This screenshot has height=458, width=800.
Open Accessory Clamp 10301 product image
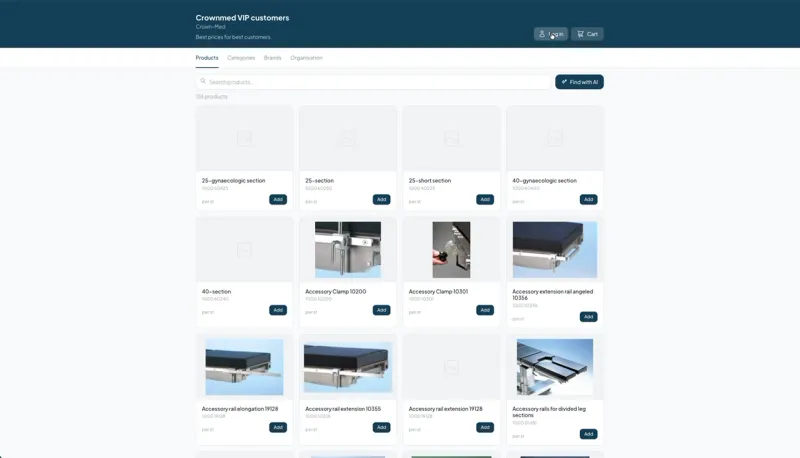(452, 249)
